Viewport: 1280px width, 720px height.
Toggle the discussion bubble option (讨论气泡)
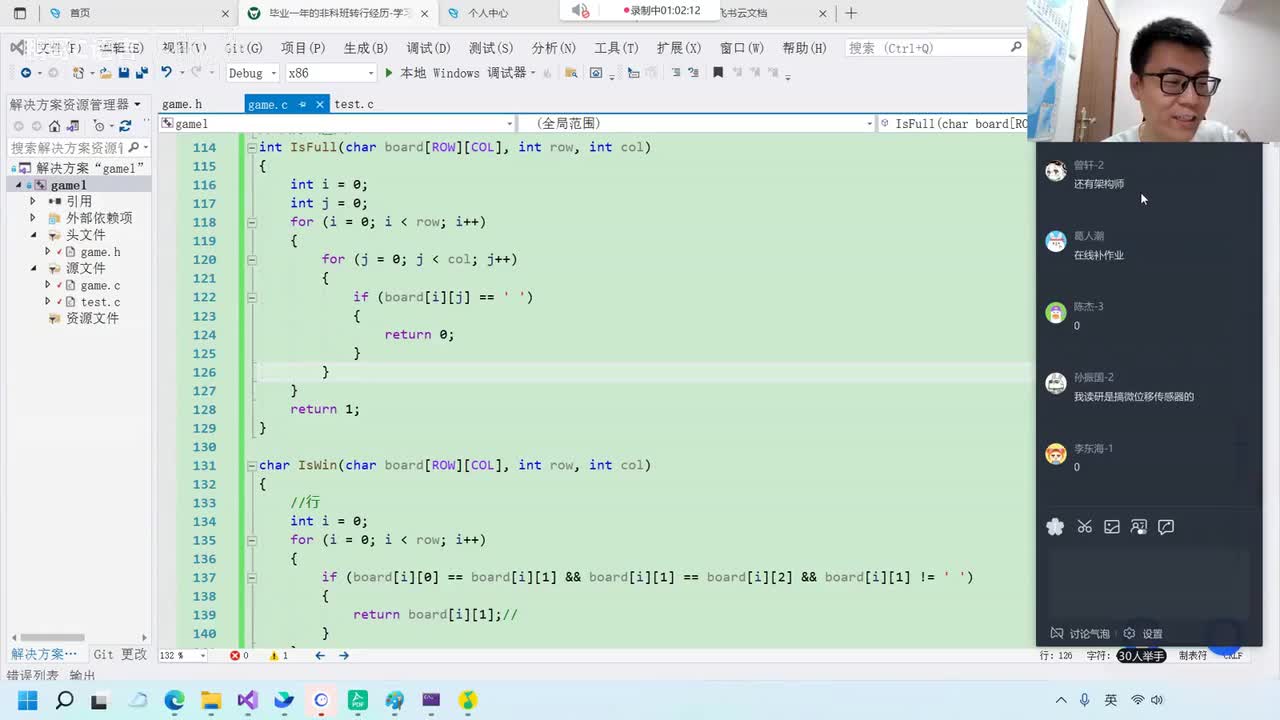[1079, 633]
